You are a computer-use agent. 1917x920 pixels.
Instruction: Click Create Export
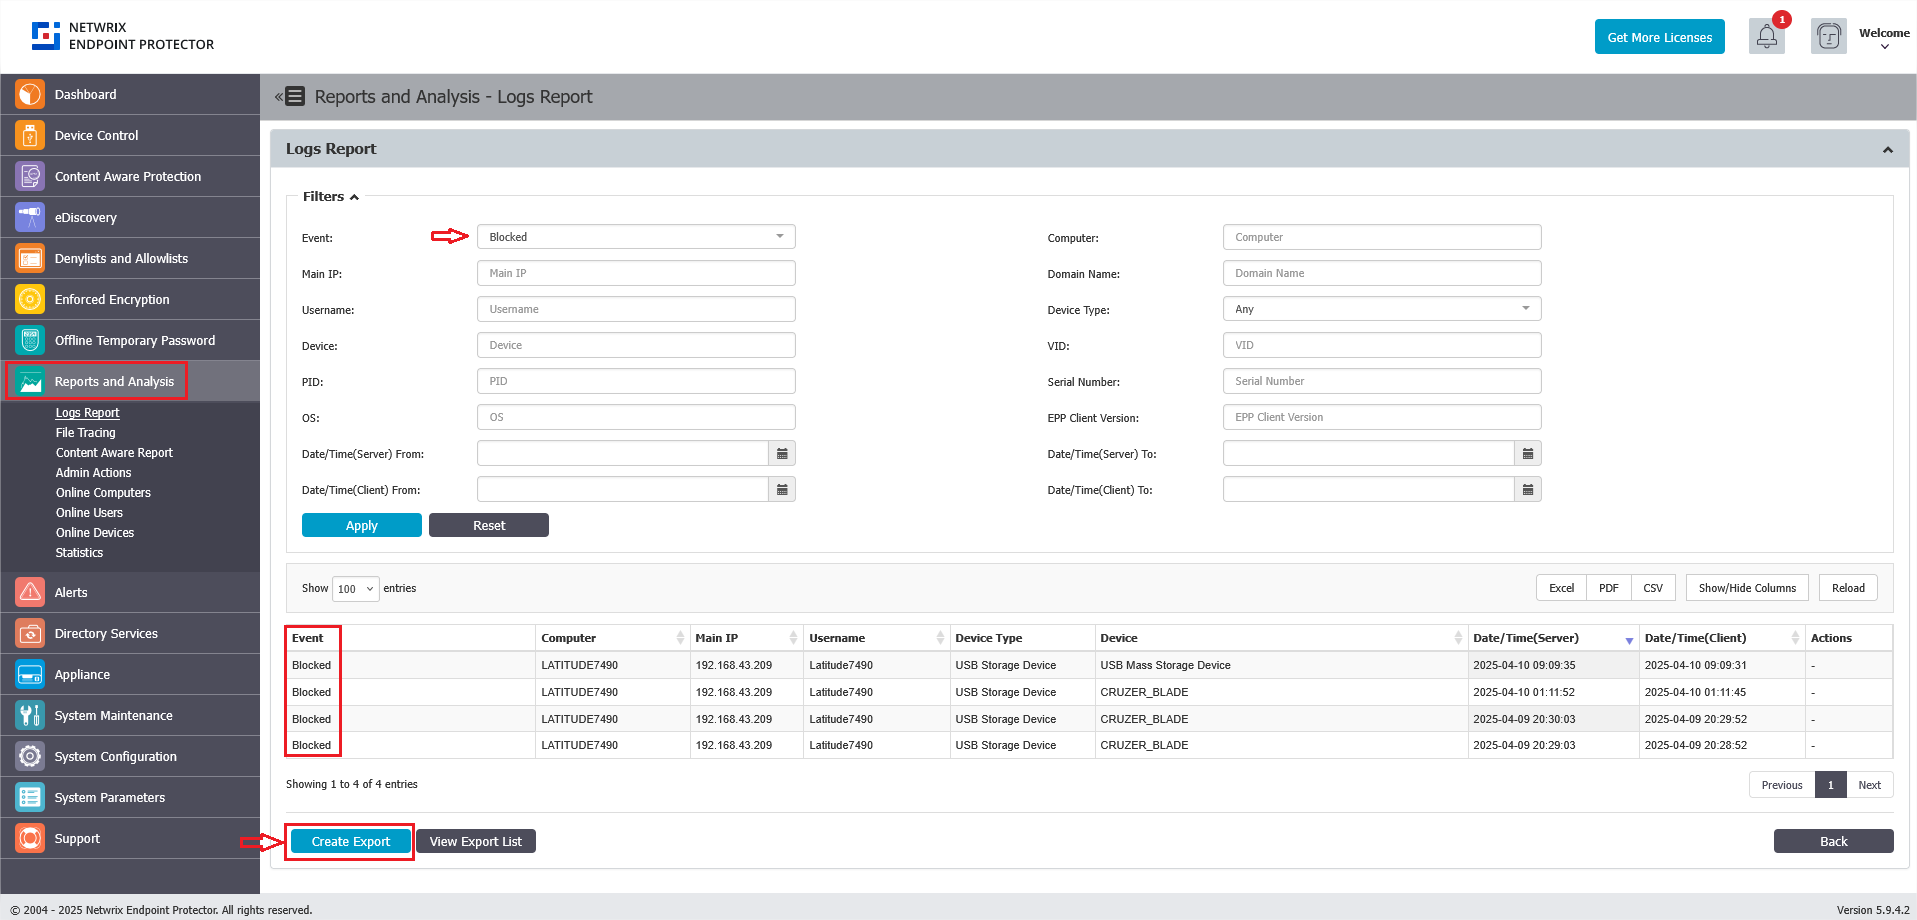pos(349,841)
